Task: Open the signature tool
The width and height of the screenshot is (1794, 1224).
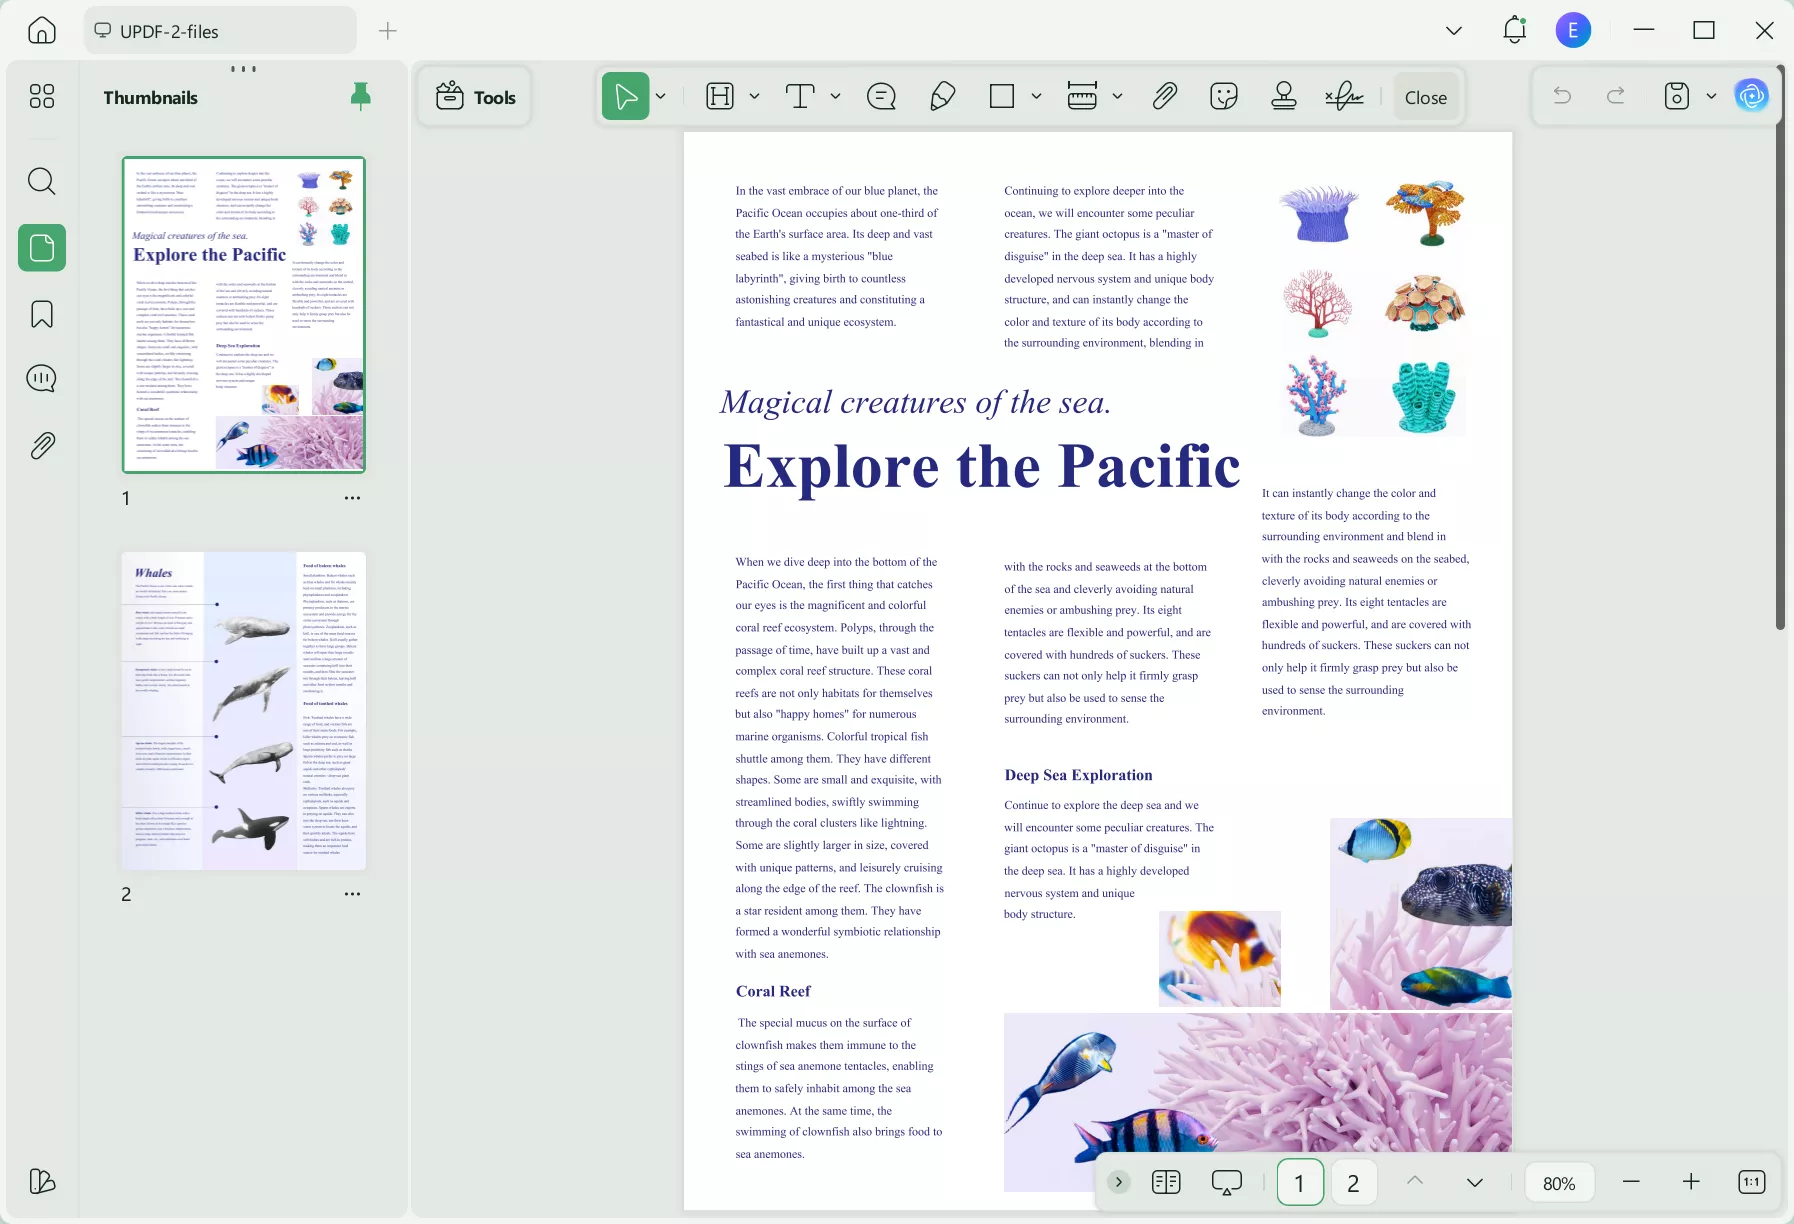Action: click(1344, 97)
